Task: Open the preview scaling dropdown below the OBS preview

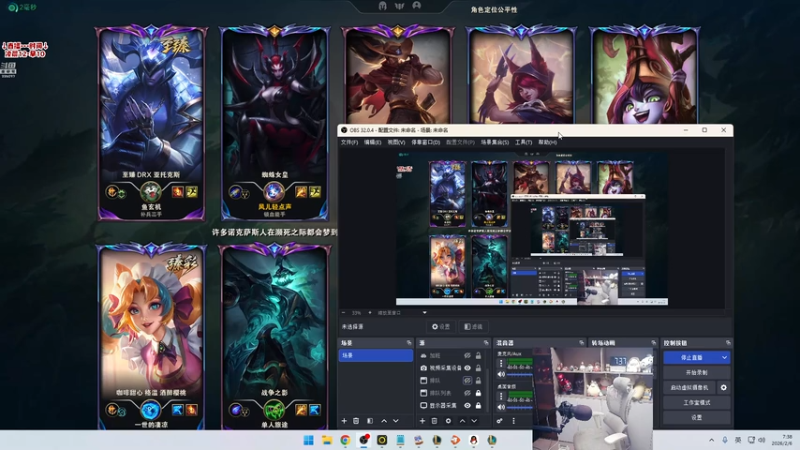Action: click(x=424, y=313)
